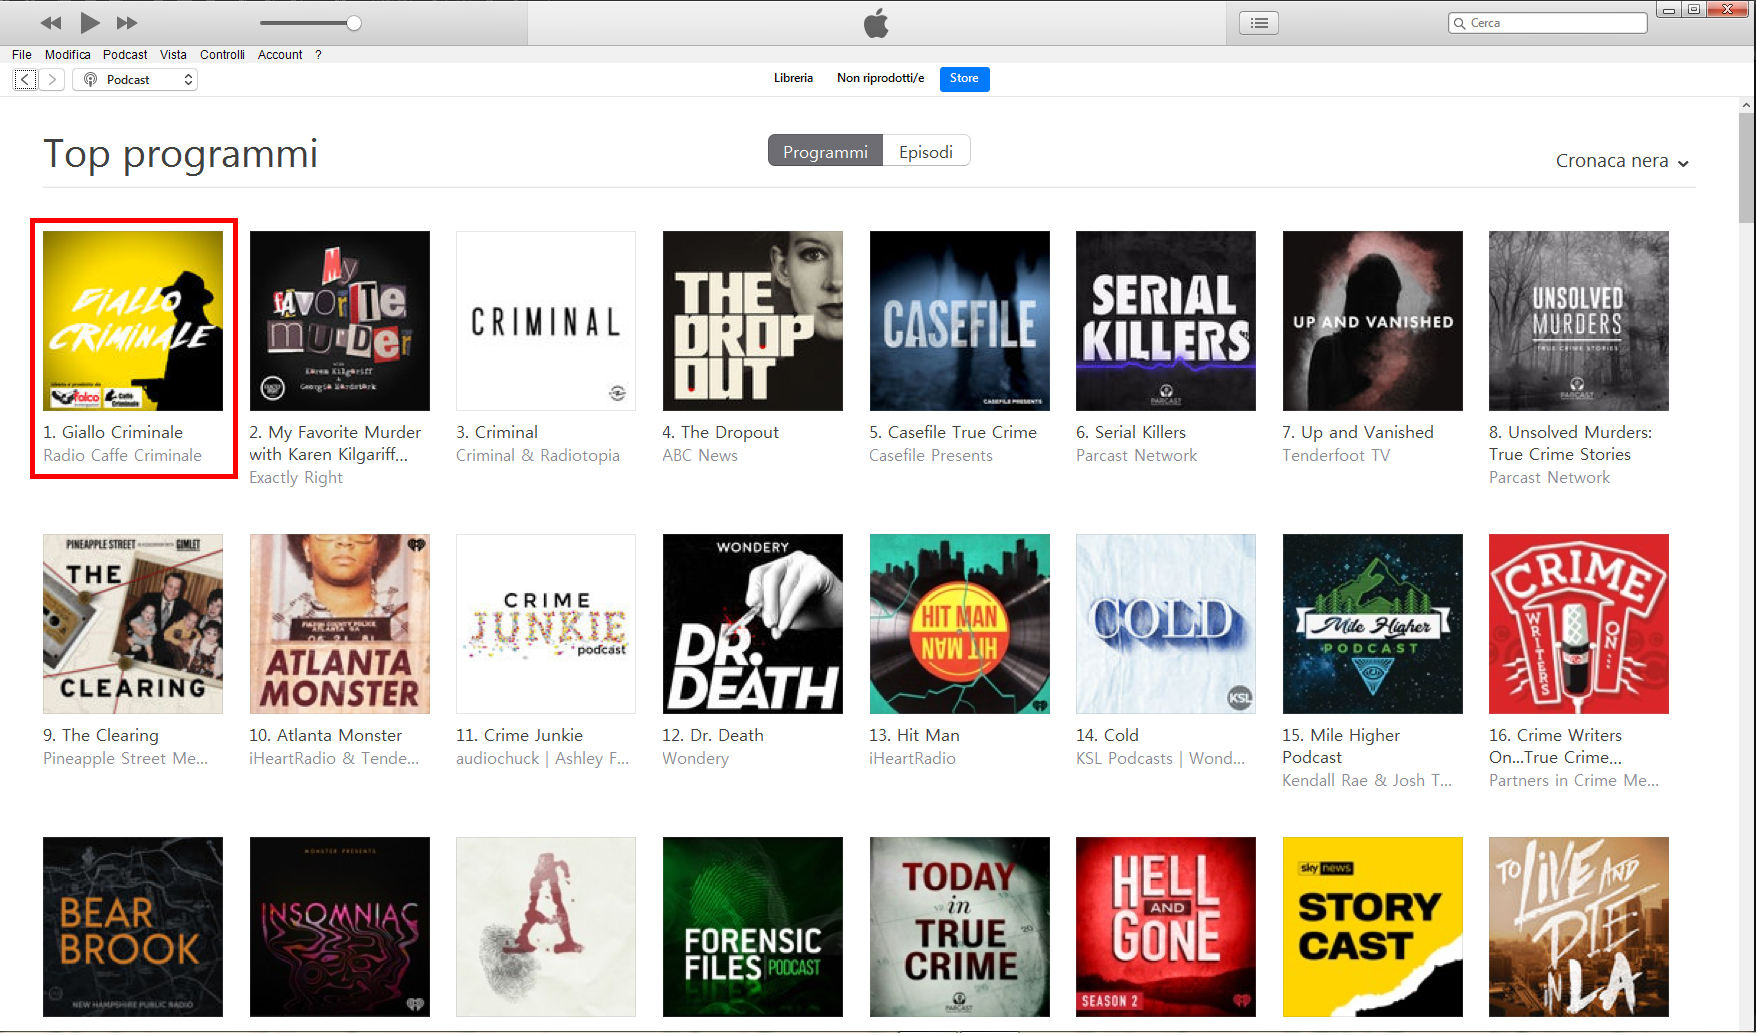Click the Parcast Network link under Serial Killers
Screen dimensions: 1756x1035
[1136, 455]
